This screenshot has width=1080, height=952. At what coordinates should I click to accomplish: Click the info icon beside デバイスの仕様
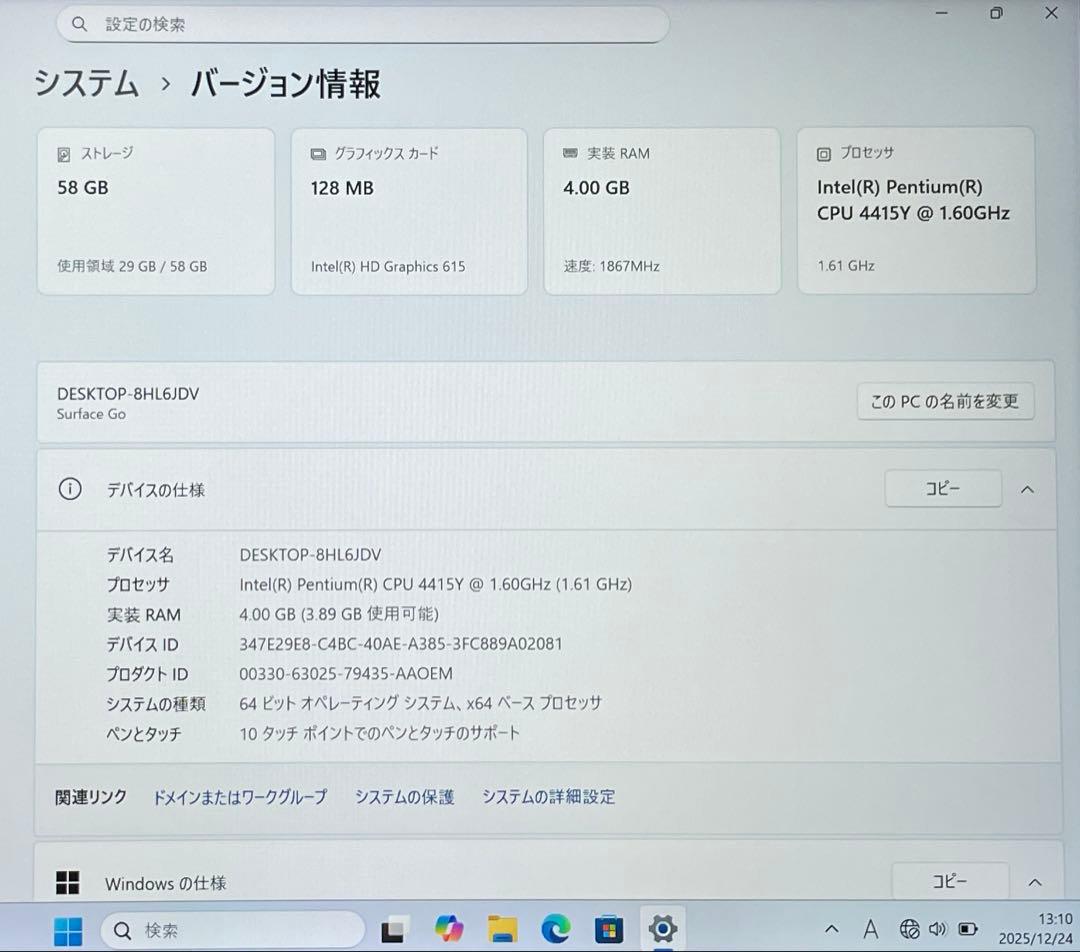(x=69, y=489)
